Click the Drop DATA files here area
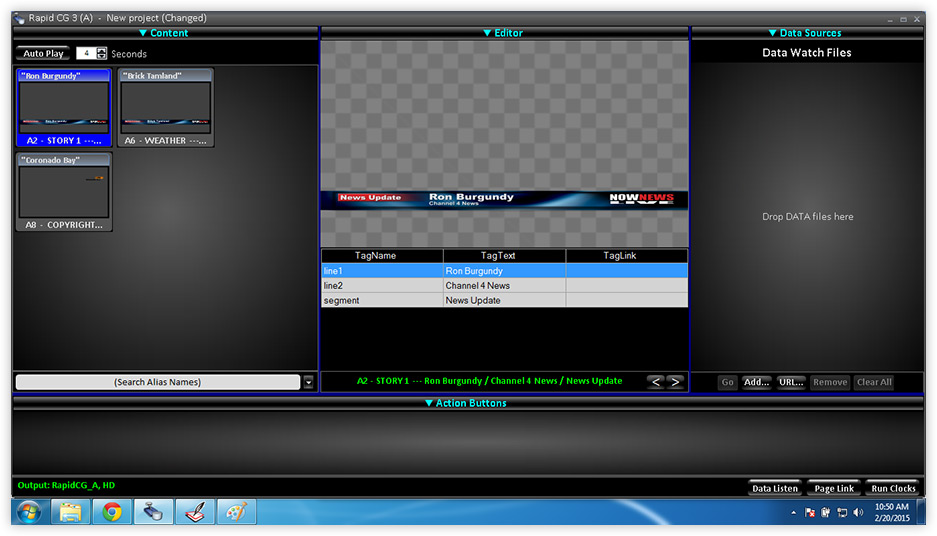937x536 pixels. (807, 216)
